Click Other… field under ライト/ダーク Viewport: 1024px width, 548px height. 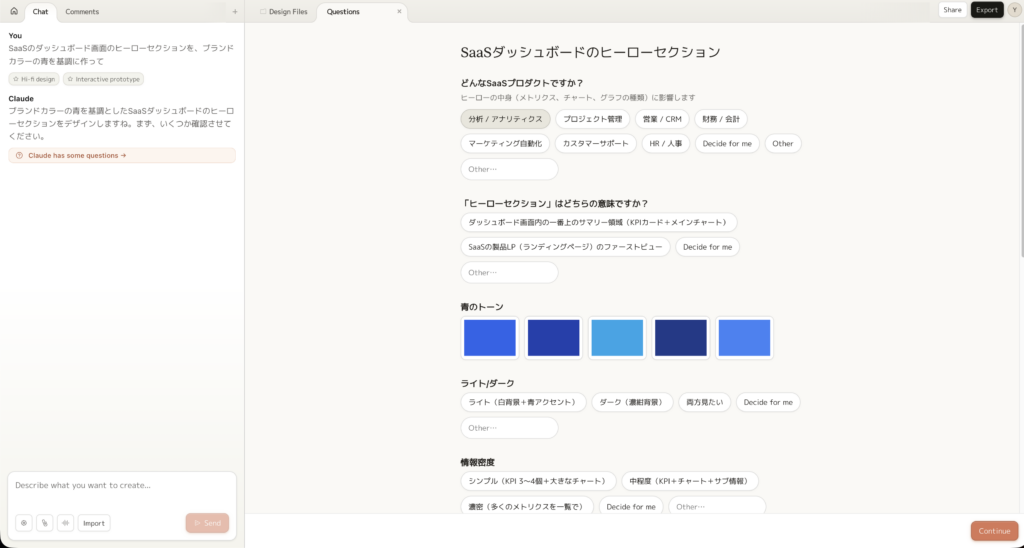click(509, 428)
